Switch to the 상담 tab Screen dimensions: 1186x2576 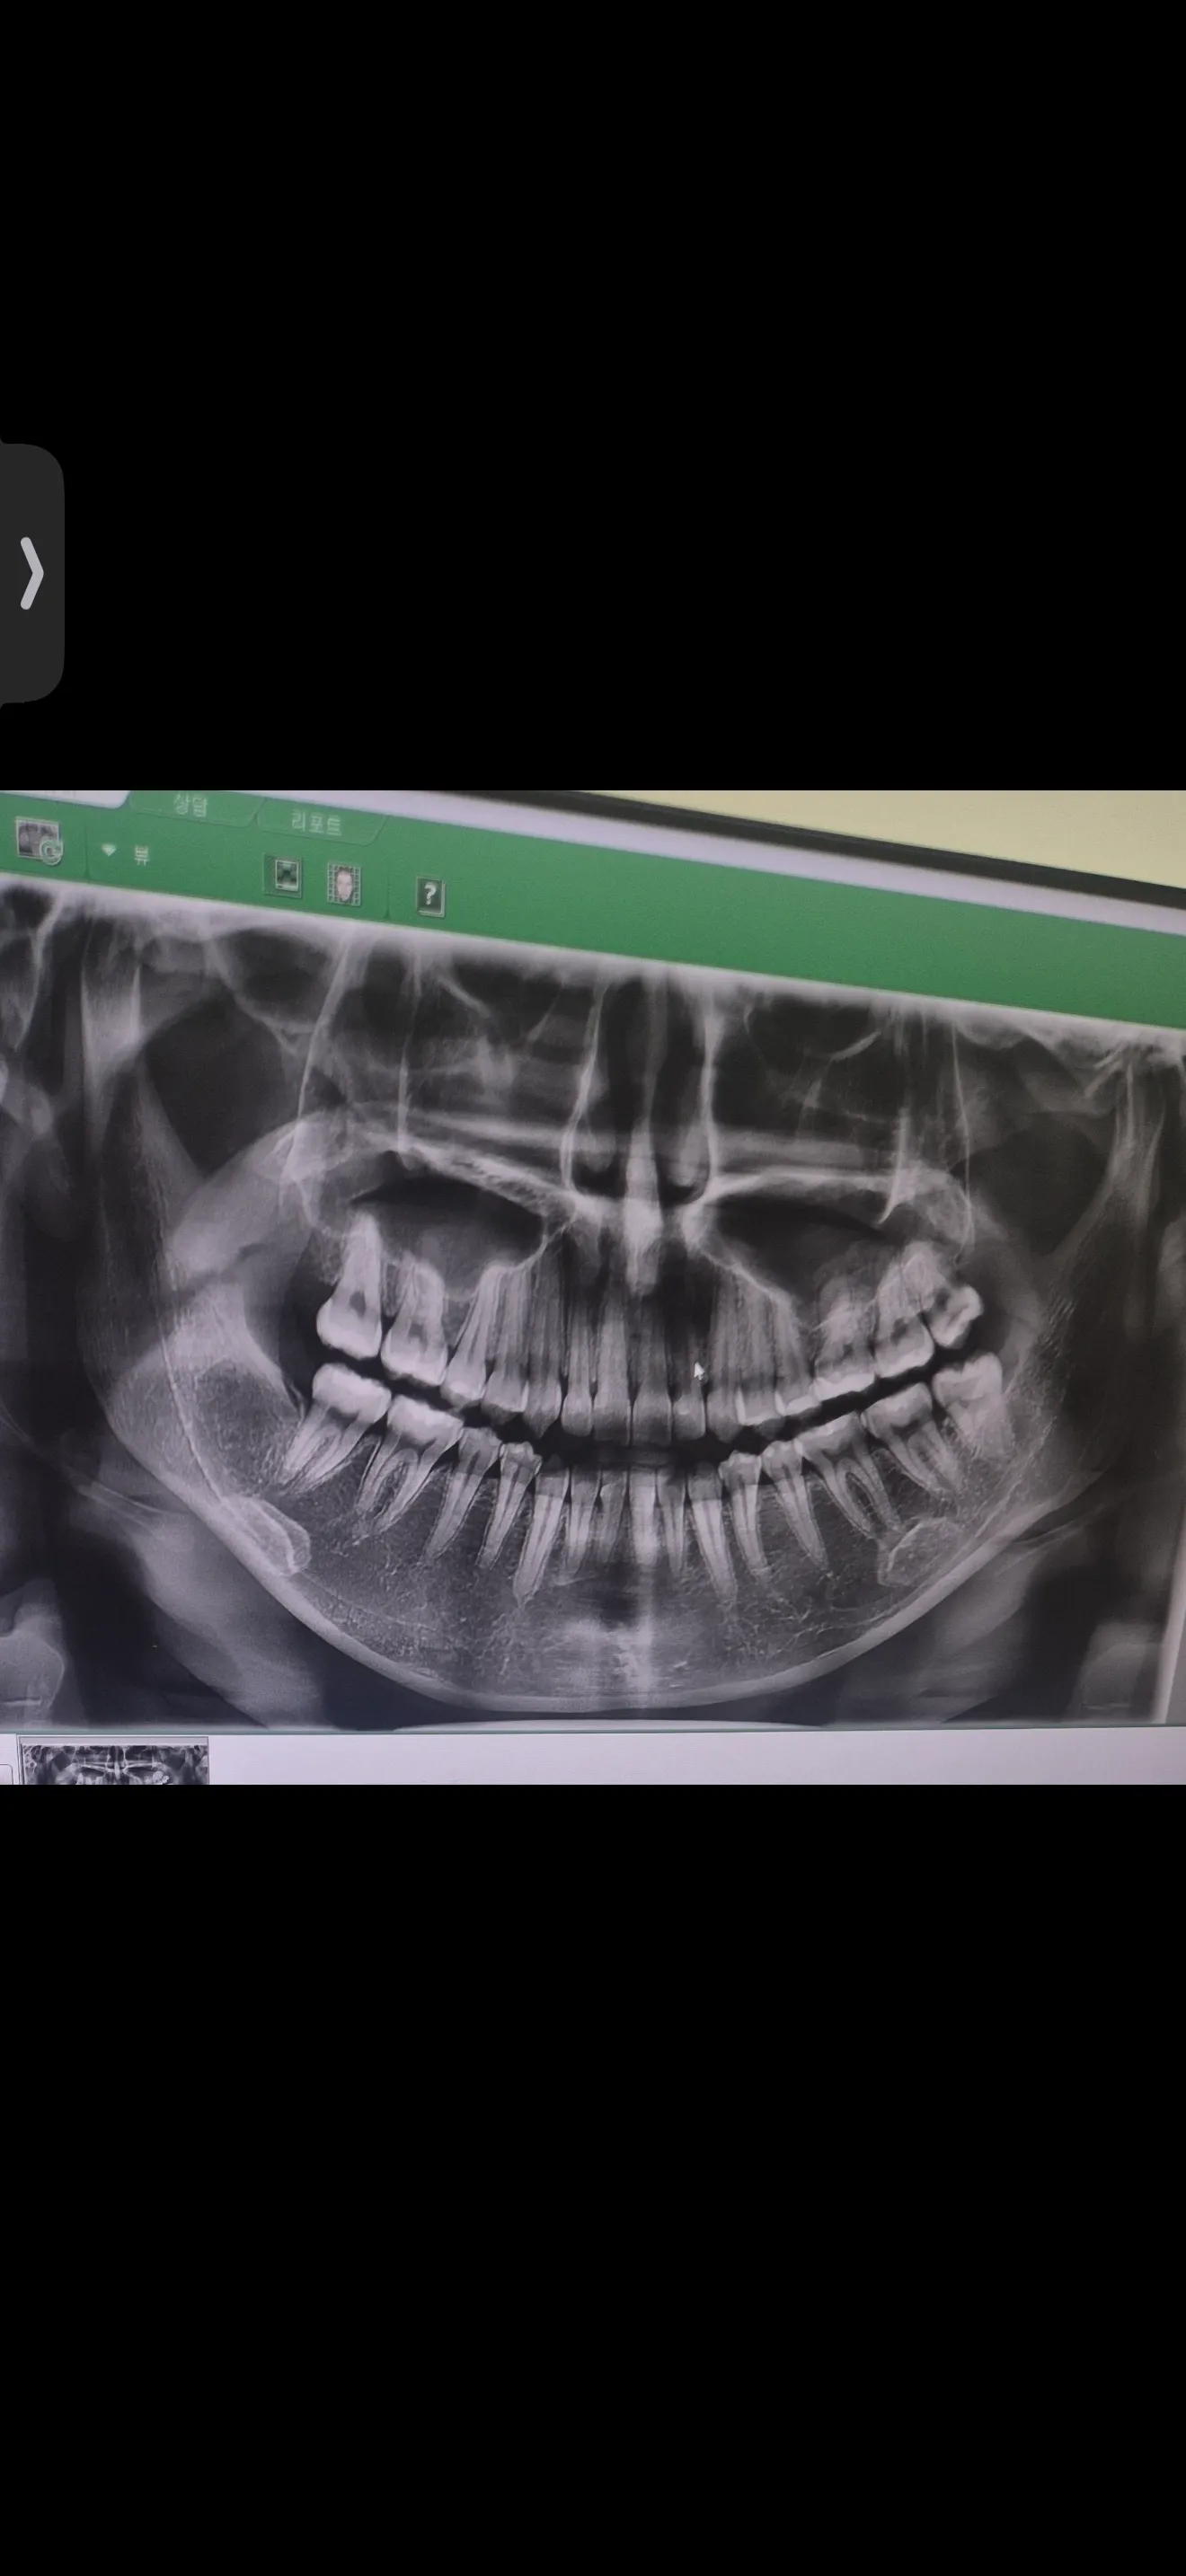[192, 806]
